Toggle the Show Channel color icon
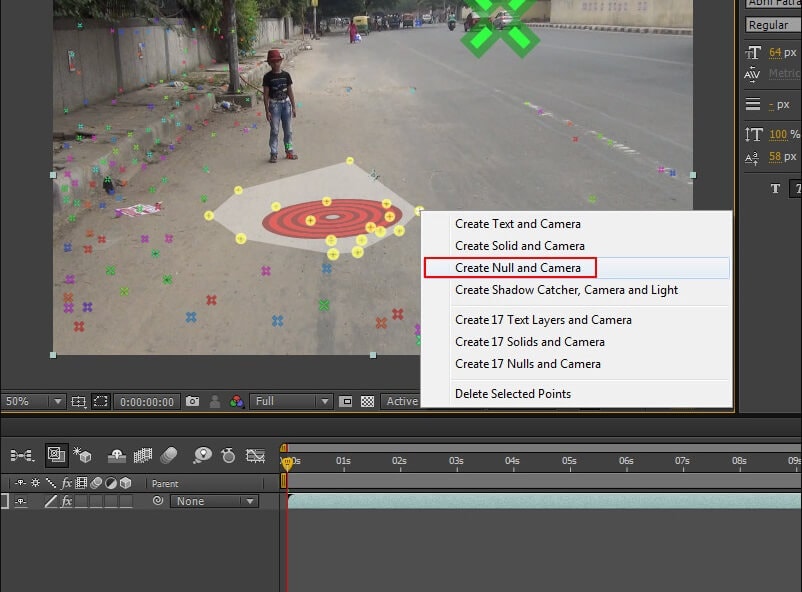The width and height of the screenshot is (802, 592). pos(236,400)
